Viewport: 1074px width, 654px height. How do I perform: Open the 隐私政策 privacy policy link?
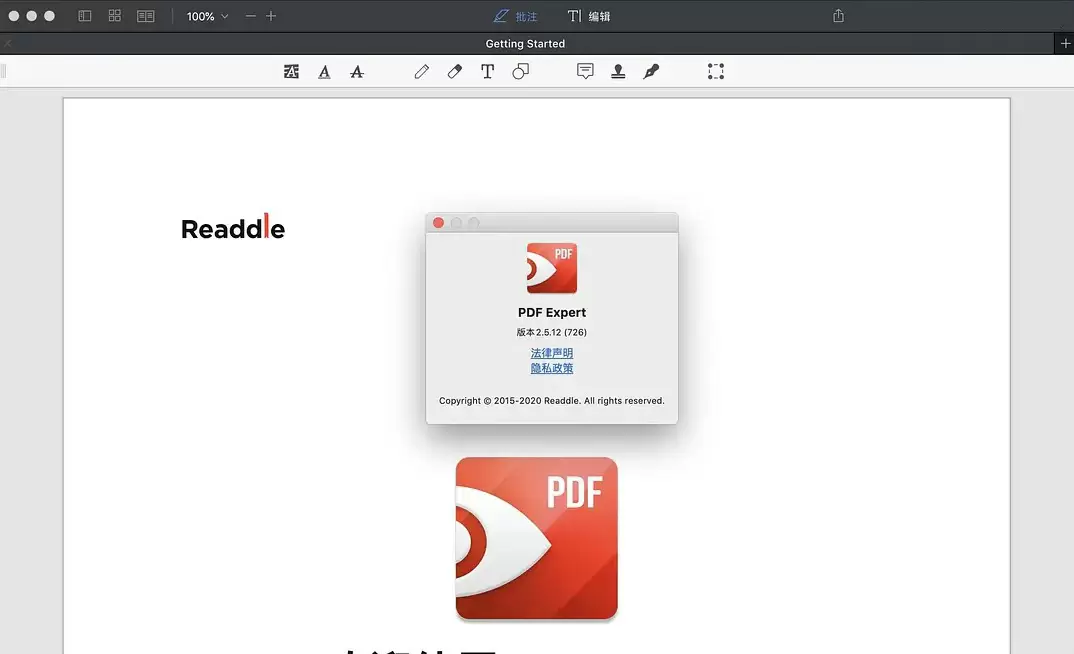pos(552,368)
